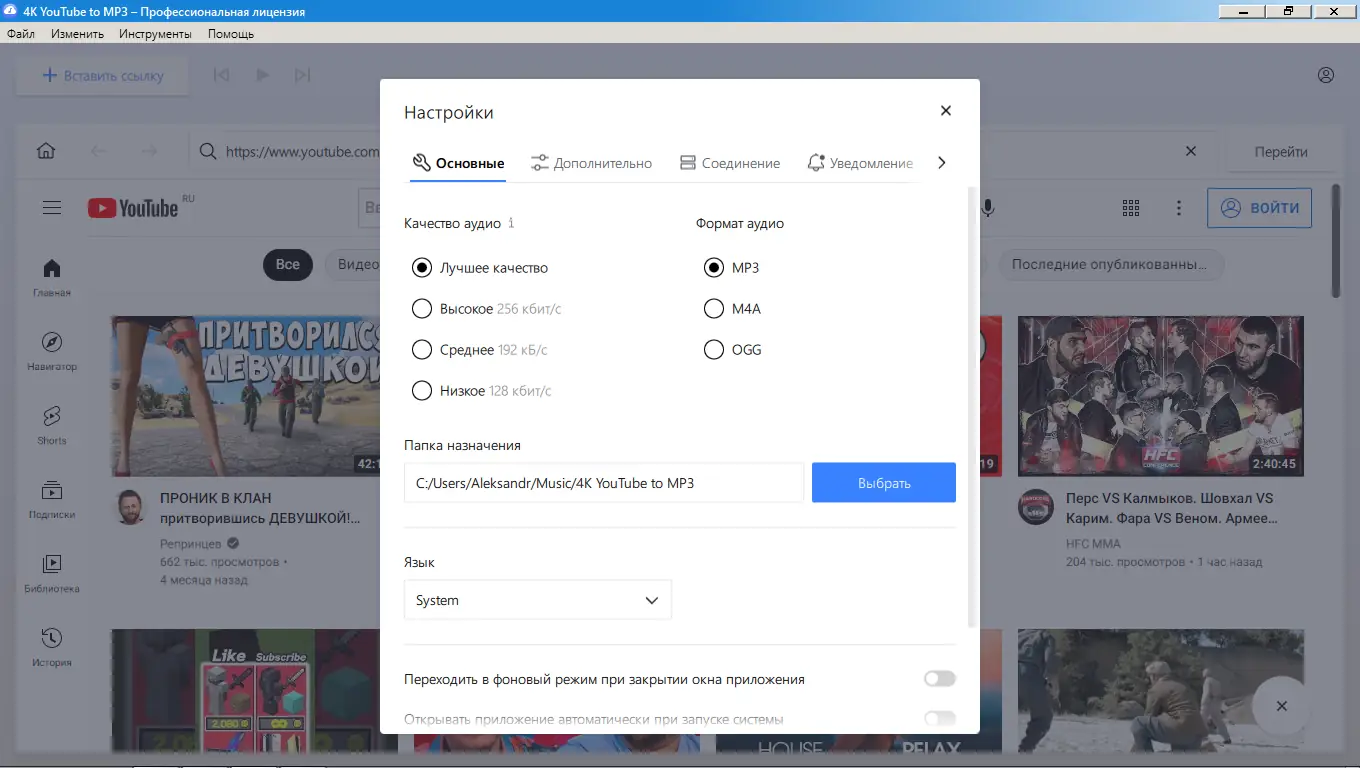
Task: Click the skip-to-previous track icon
Action: point(221,74)
